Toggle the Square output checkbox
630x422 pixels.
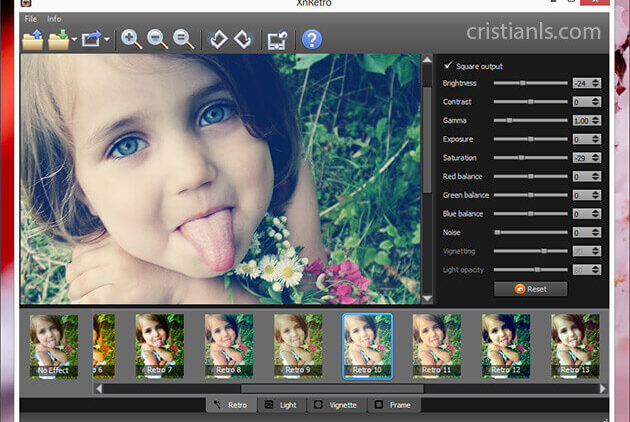tap(447, 65)
